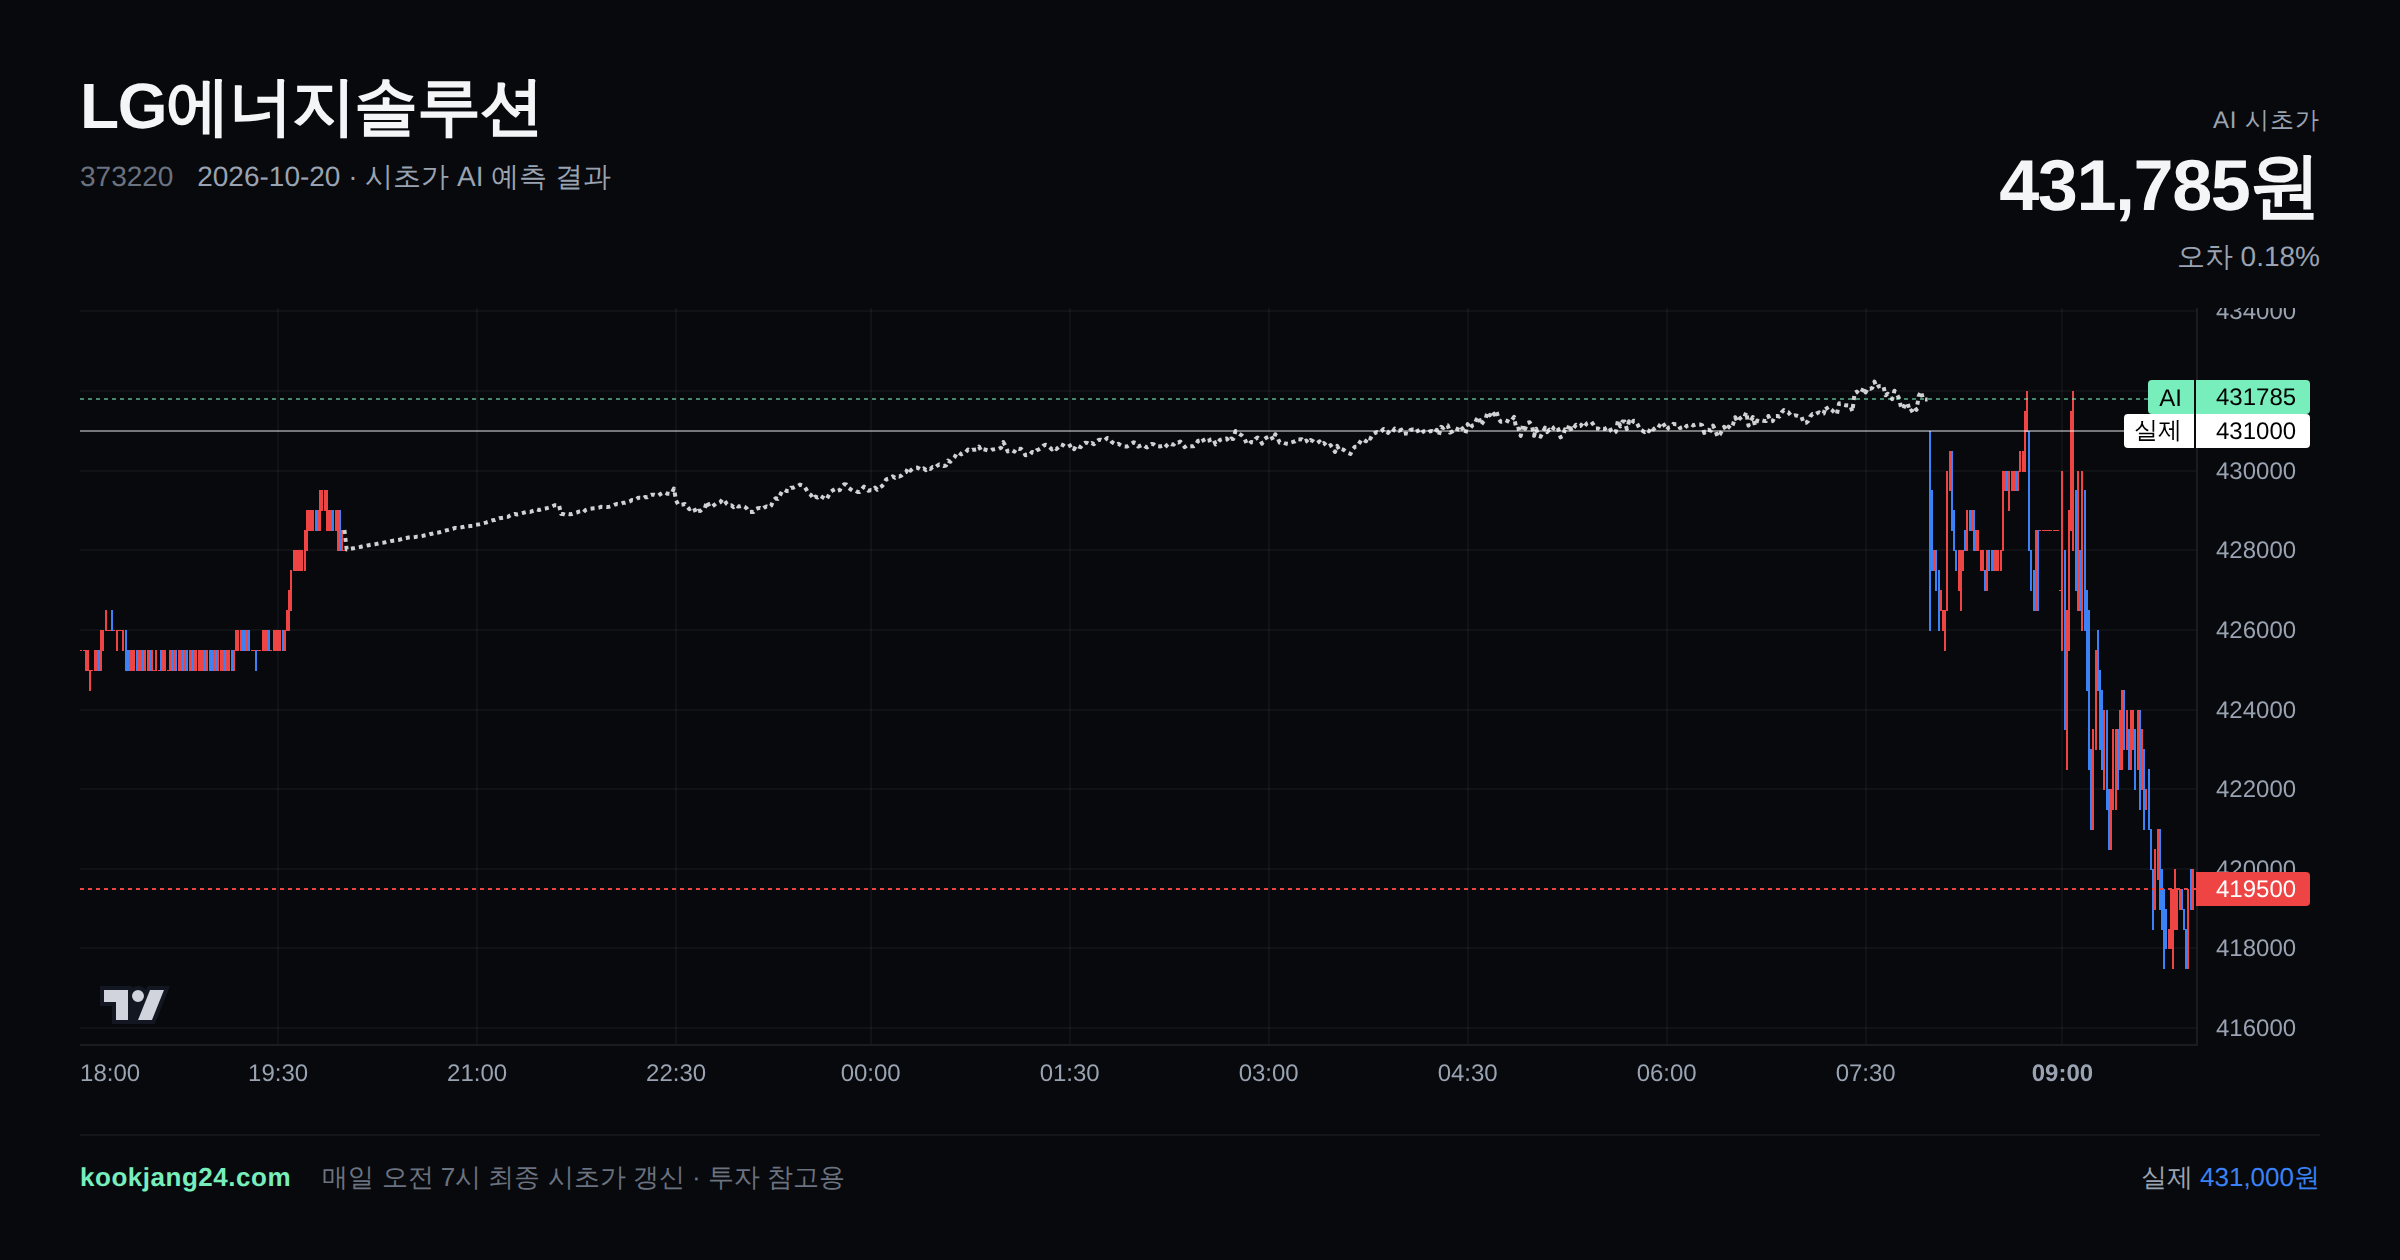The height and width of the screenshot is (1260, 2400).
Task: Click the 01:30 time axis label
Action: click(1069, 1073)
